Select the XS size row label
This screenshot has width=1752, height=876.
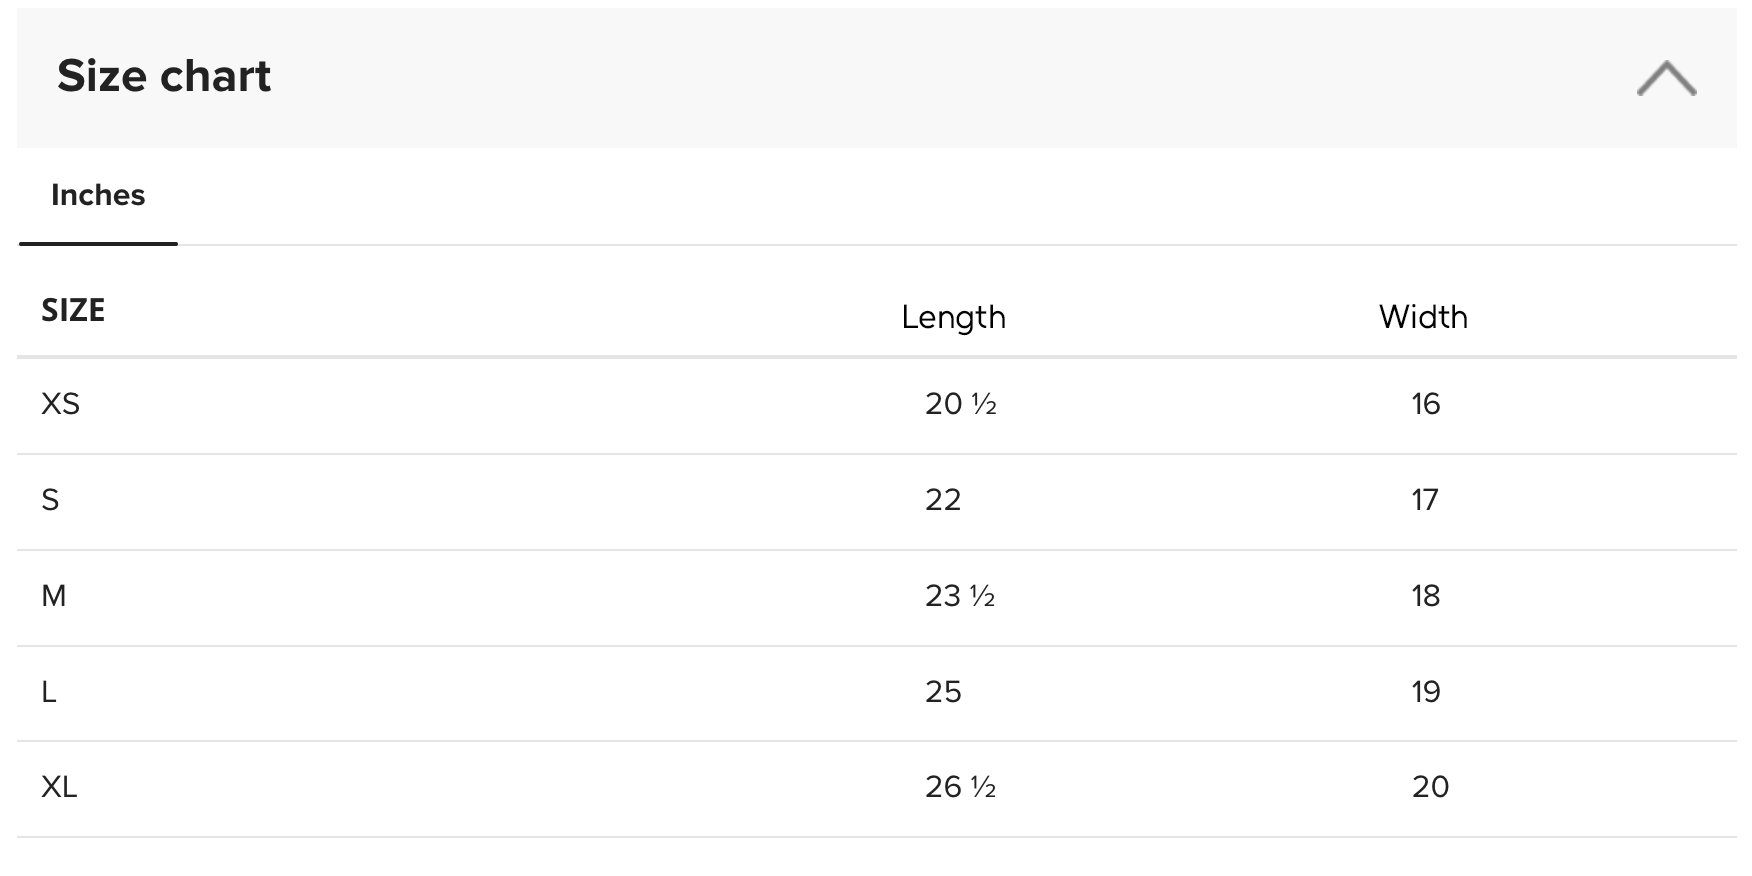pyautogui.click(x=60, y=404)
